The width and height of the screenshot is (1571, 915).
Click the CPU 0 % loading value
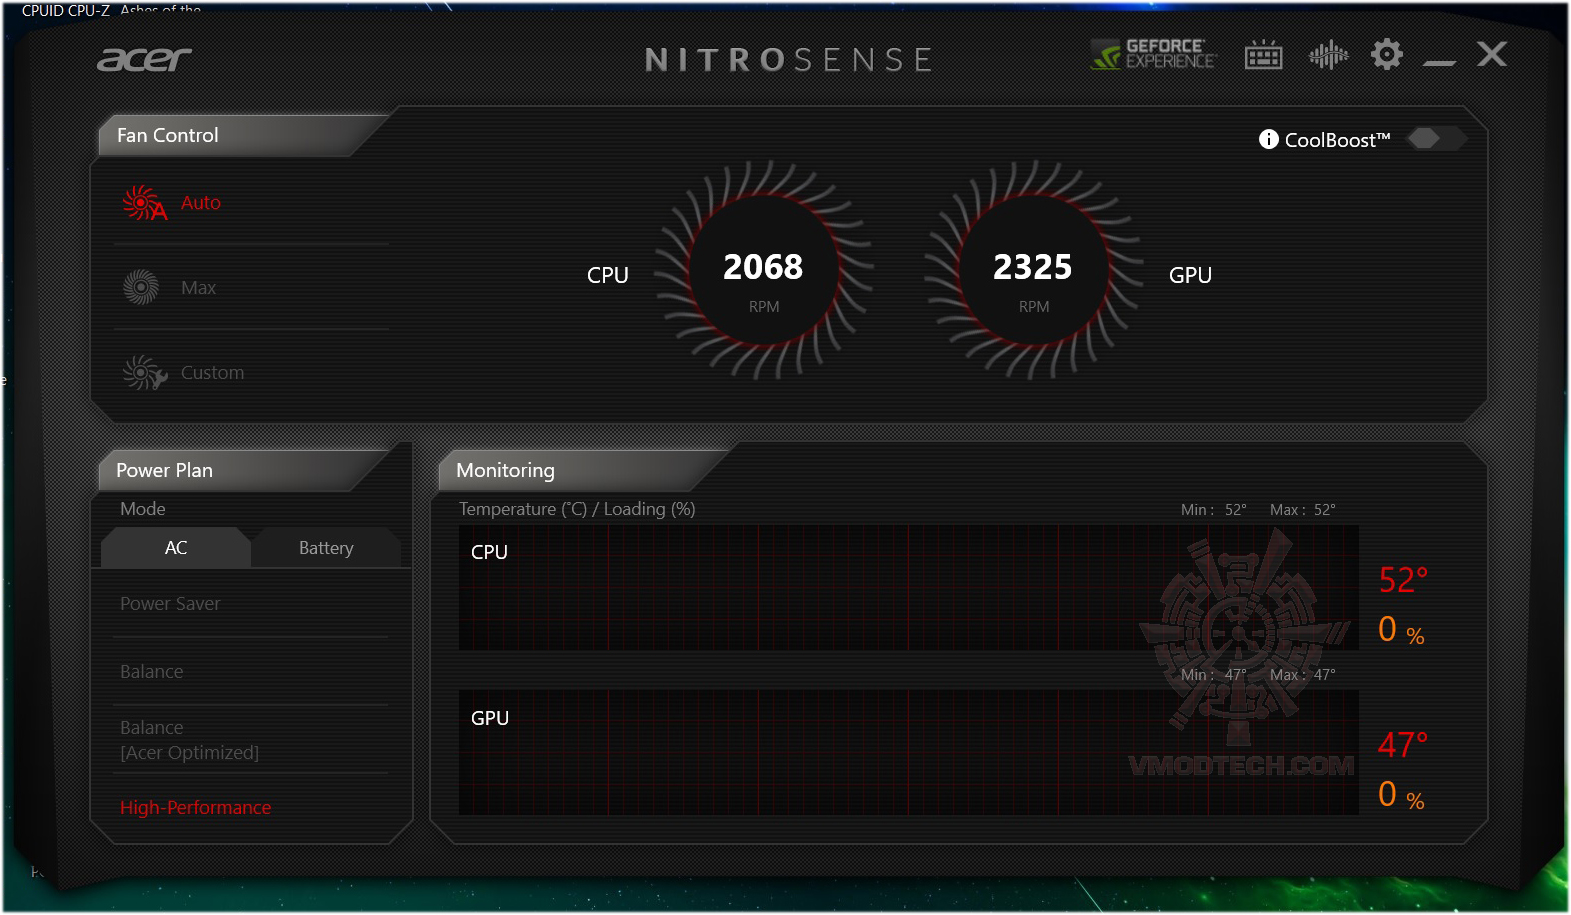click(1402, 630)
